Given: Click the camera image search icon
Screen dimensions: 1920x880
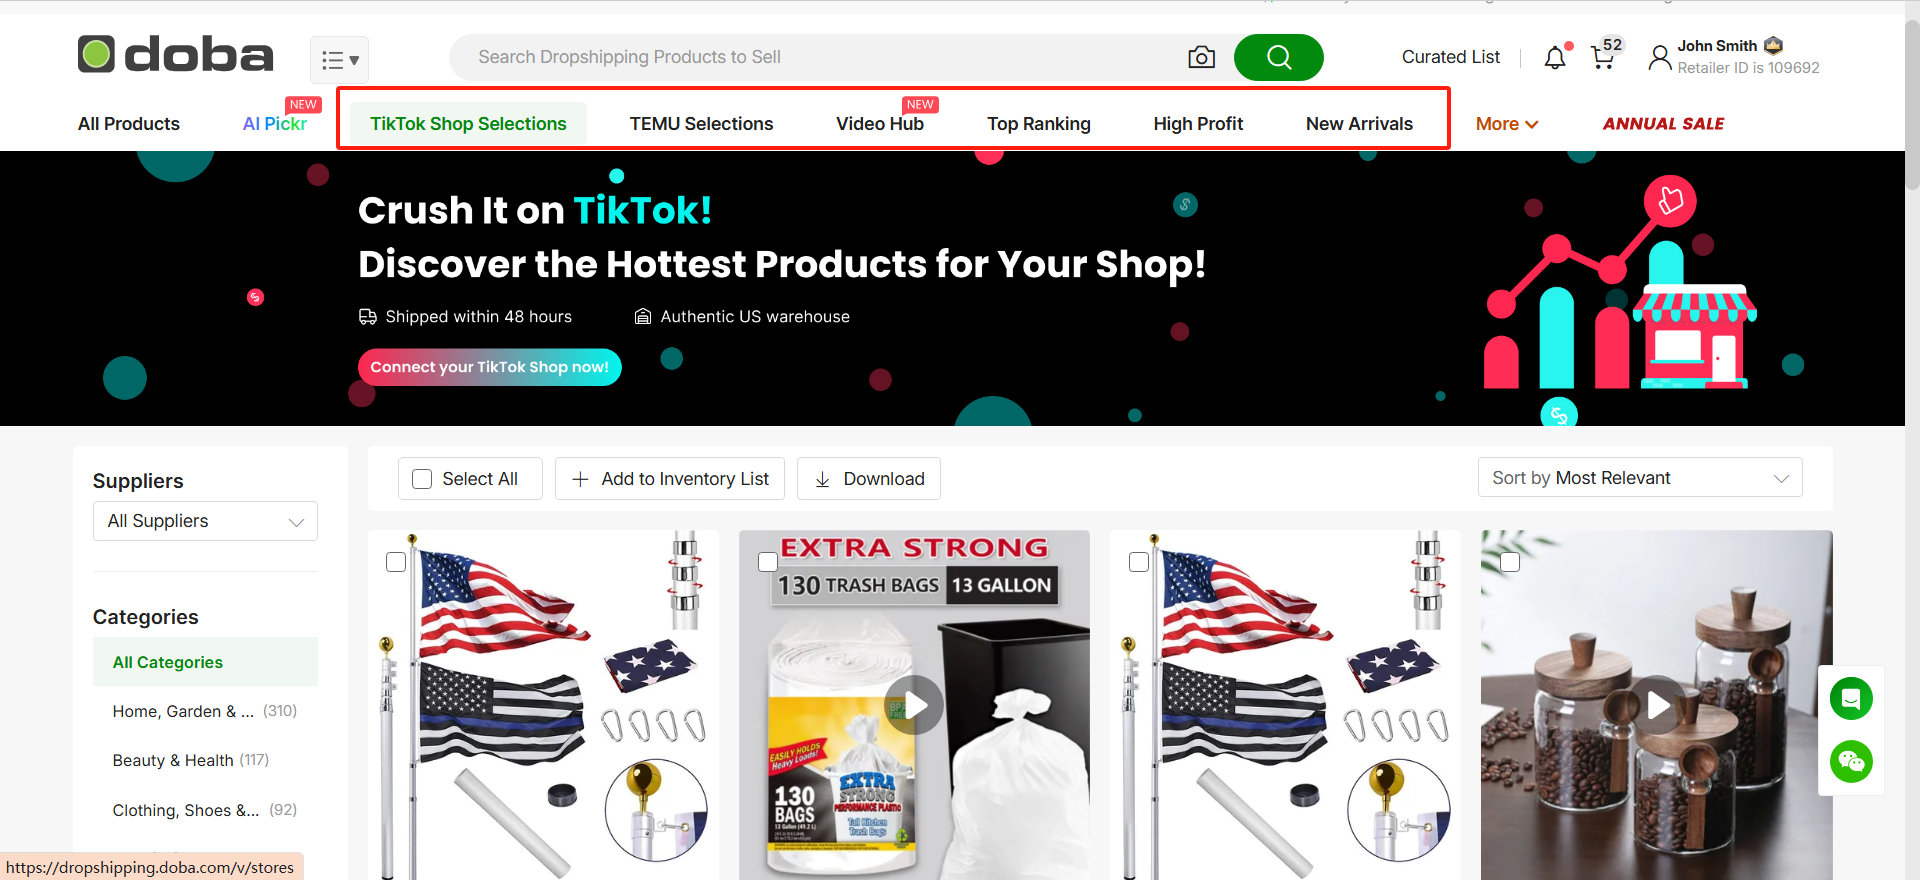Looking at the screenshot, I should (x=1201, y=57).
